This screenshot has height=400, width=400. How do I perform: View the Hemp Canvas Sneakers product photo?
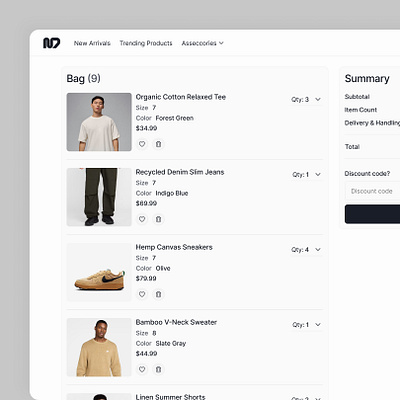tap(99, 272)
